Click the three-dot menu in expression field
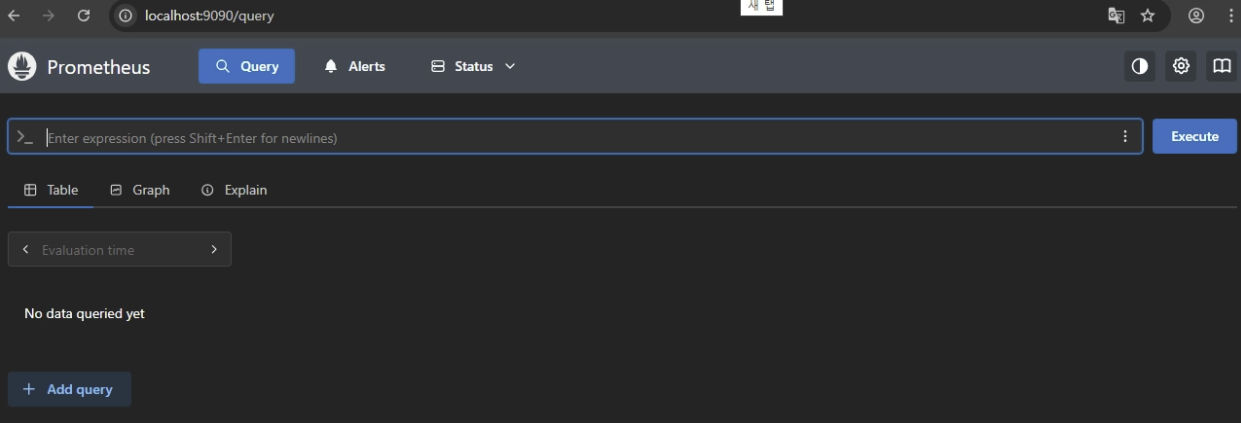Image resolution: width=1241 pixels, height=423 pixels. [1125, 137]
